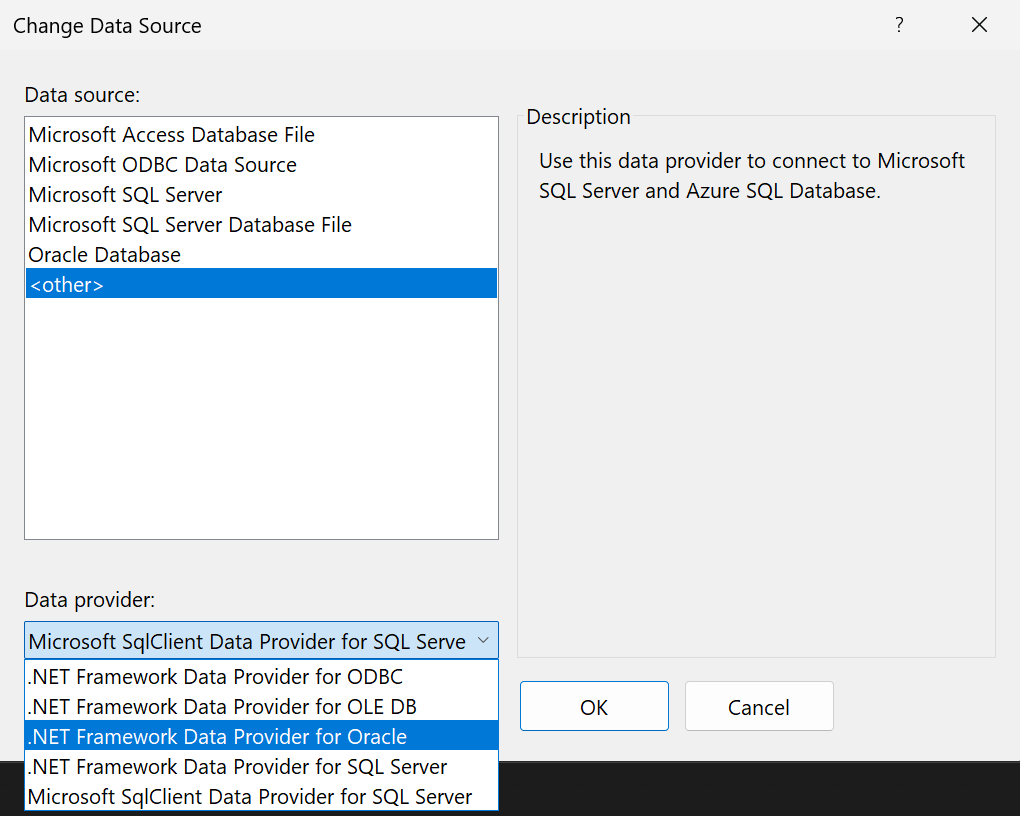Select Microsoft SQL Server data source
This screenshot has width=1020, height=816.
tap(124, 194)
